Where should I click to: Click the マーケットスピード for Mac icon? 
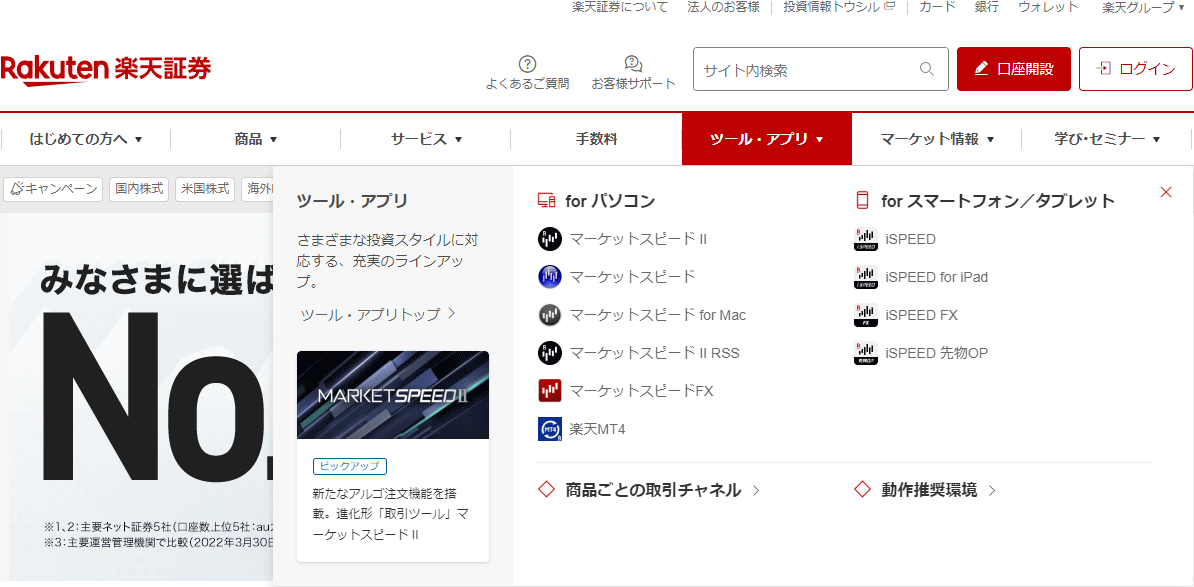click(549, 314)
